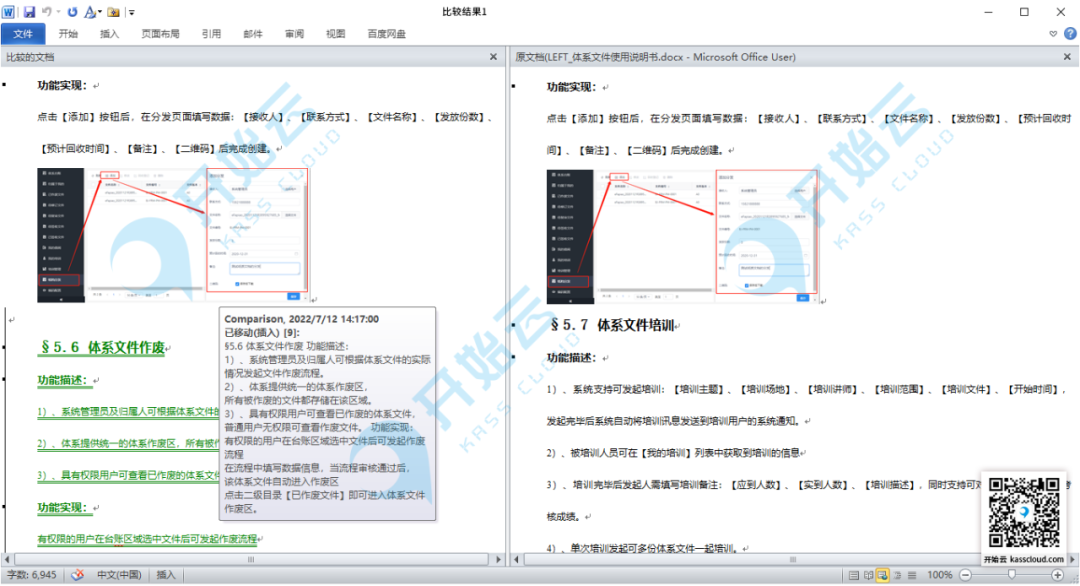Click the Save icon in quick access toolbar
This screenshot has height=586, width=1080.
point(29,12)
